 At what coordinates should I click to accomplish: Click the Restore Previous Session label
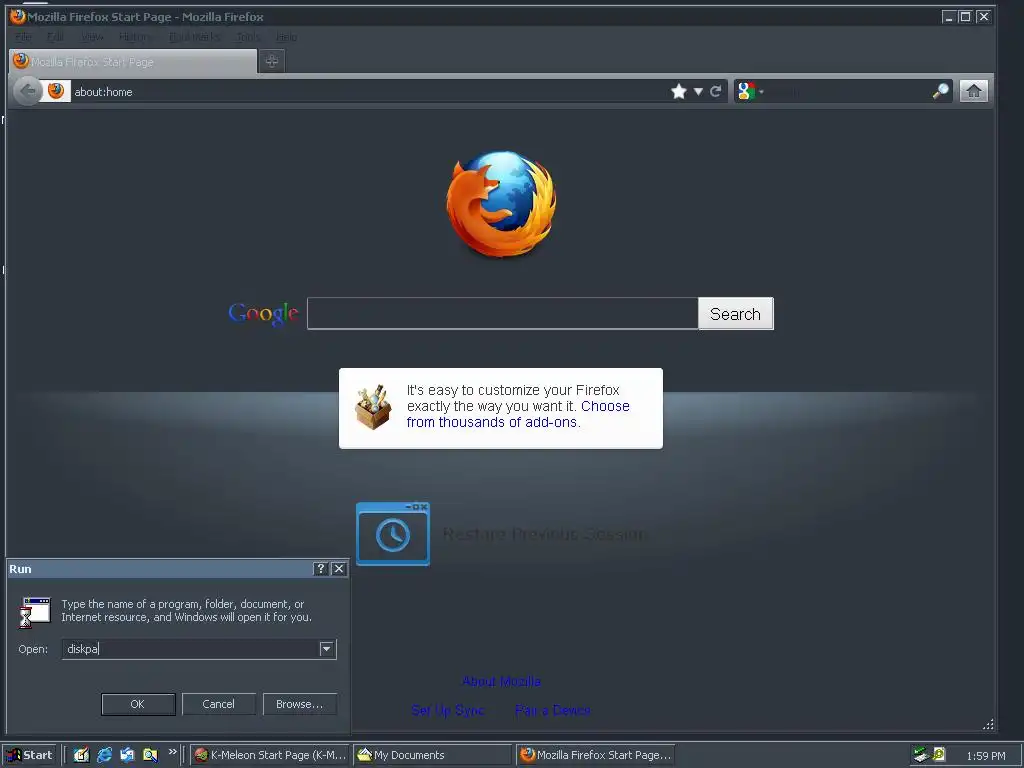tap(544, 534)
